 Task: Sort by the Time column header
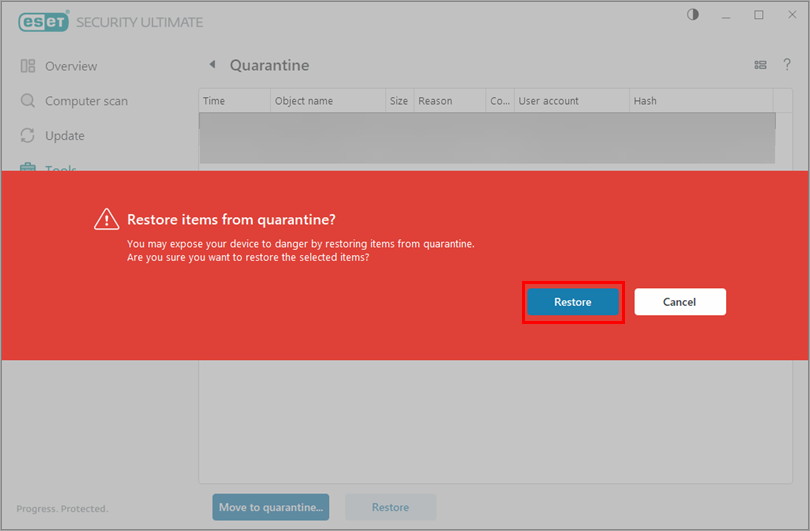234,101
